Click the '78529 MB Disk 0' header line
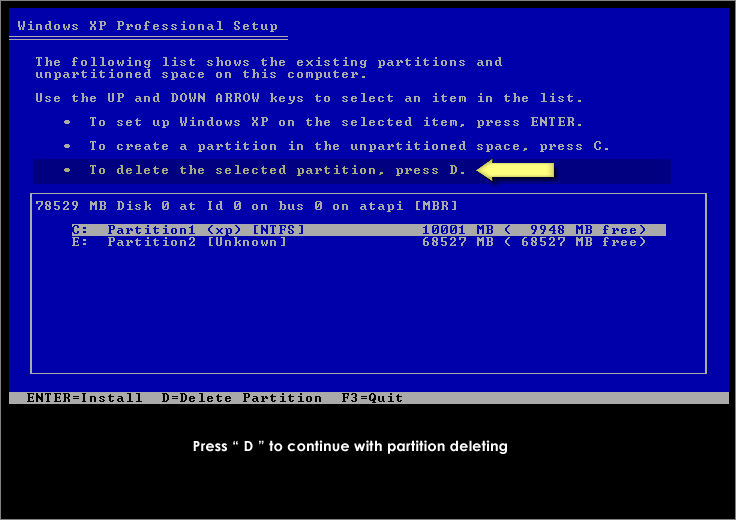736x520 pixels. click(x=246, y=206)
